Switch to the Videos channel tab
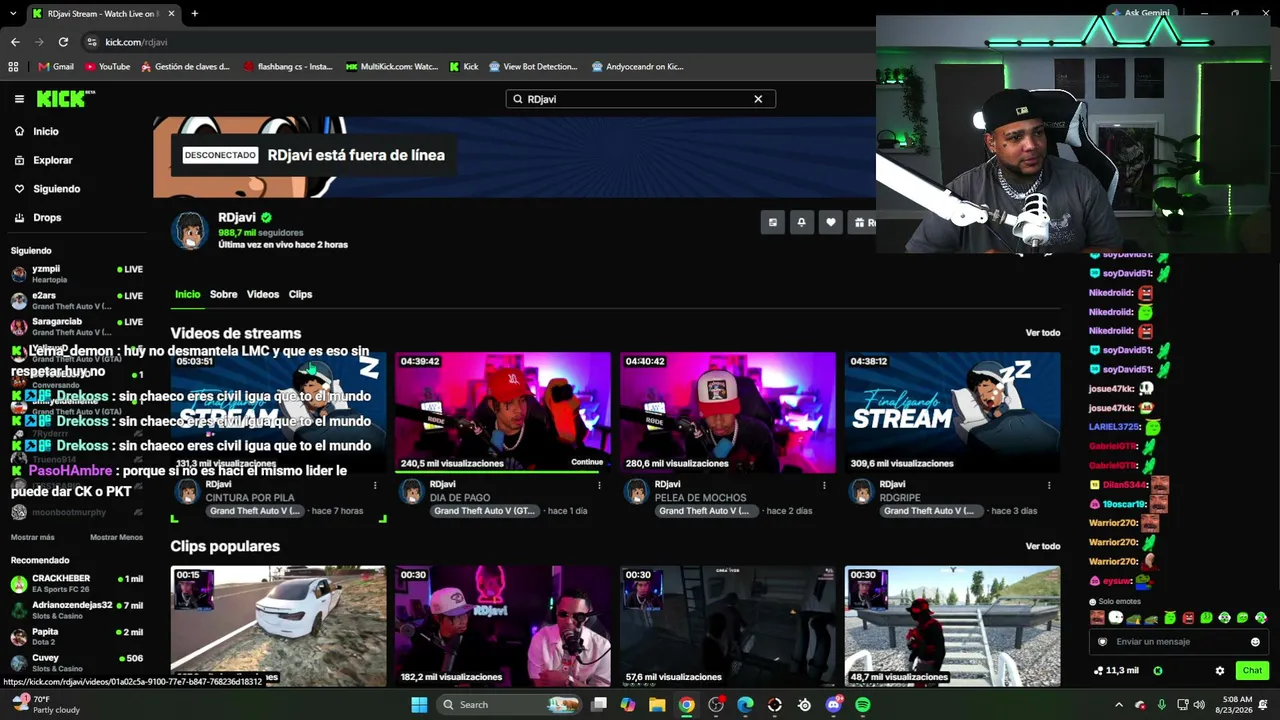The width and height of the screenshot is (1280, 720). coord(263,294)
